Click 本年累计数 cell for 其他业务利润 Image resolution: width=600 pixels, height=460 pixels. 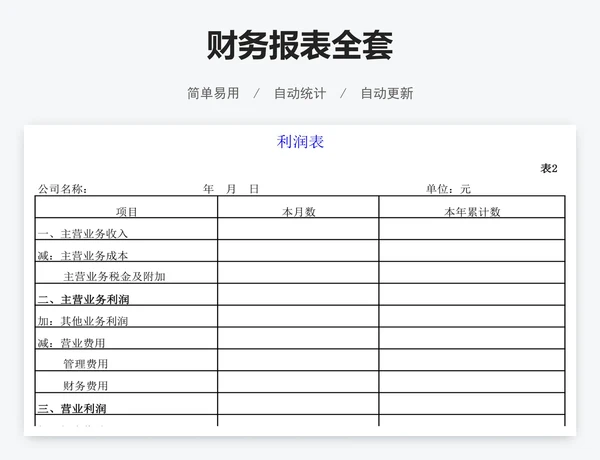click(472, 316)
